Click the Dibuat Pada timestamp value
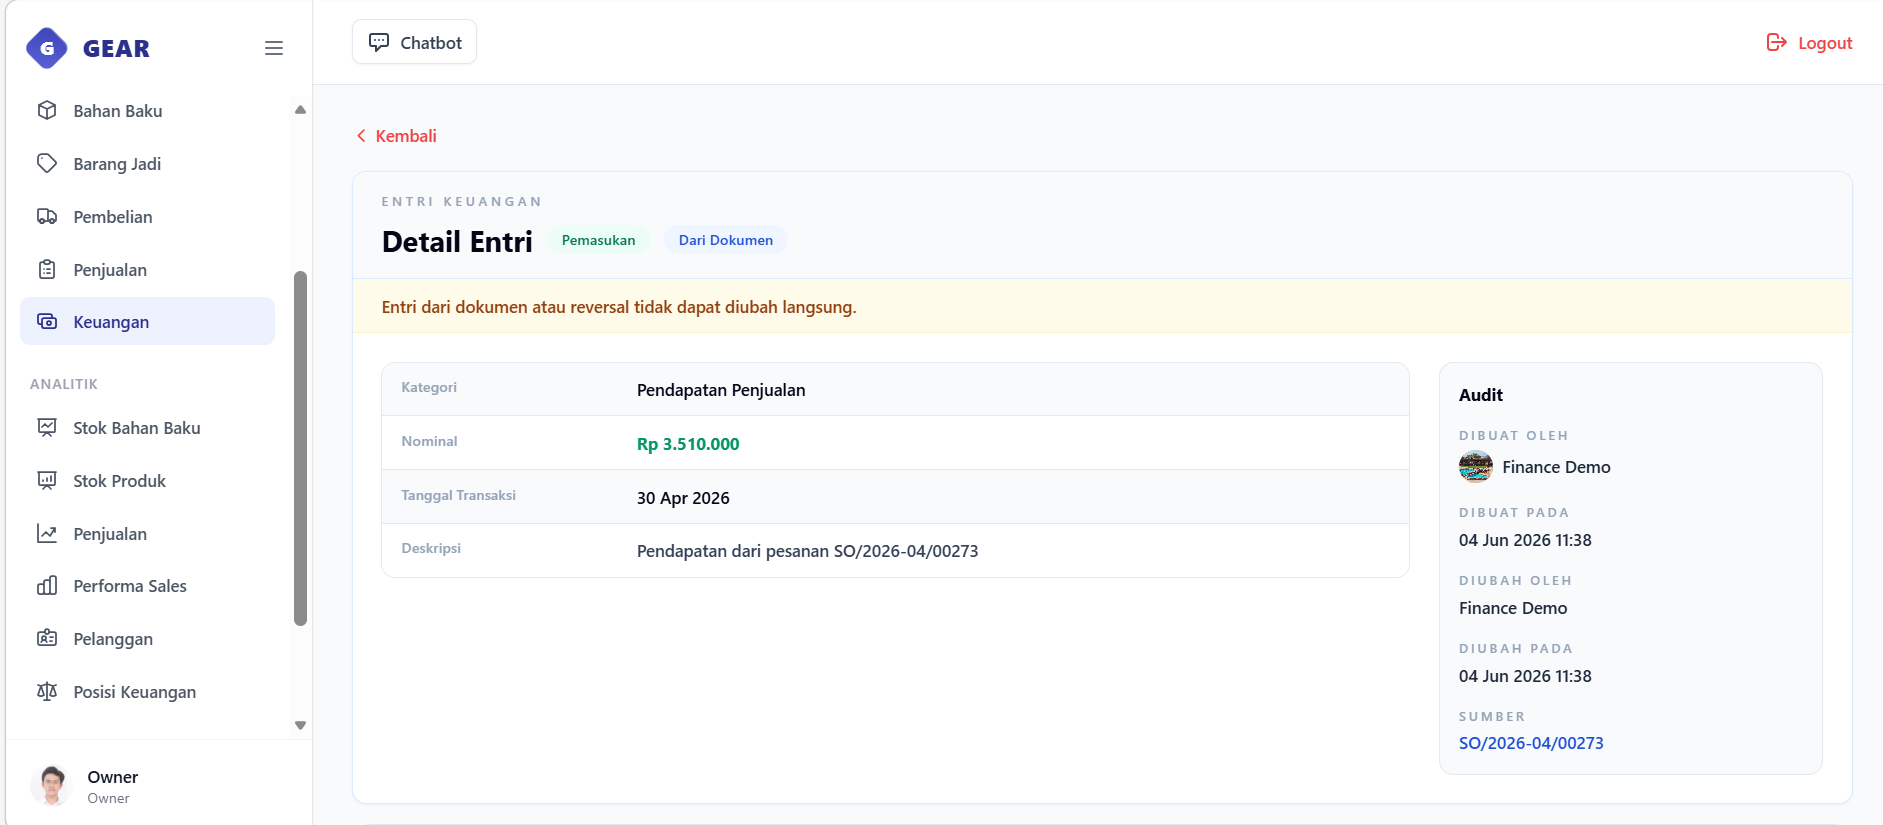The width and height of the screenshot is (1883, 825). pos(1525,540)
